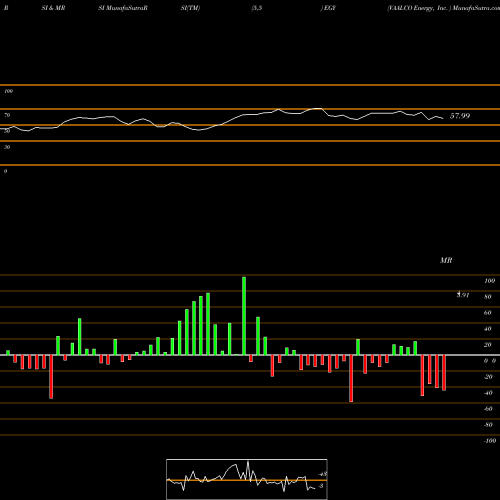Click the 'SI MunafaSutraR' header text

[x=123, y=8]
